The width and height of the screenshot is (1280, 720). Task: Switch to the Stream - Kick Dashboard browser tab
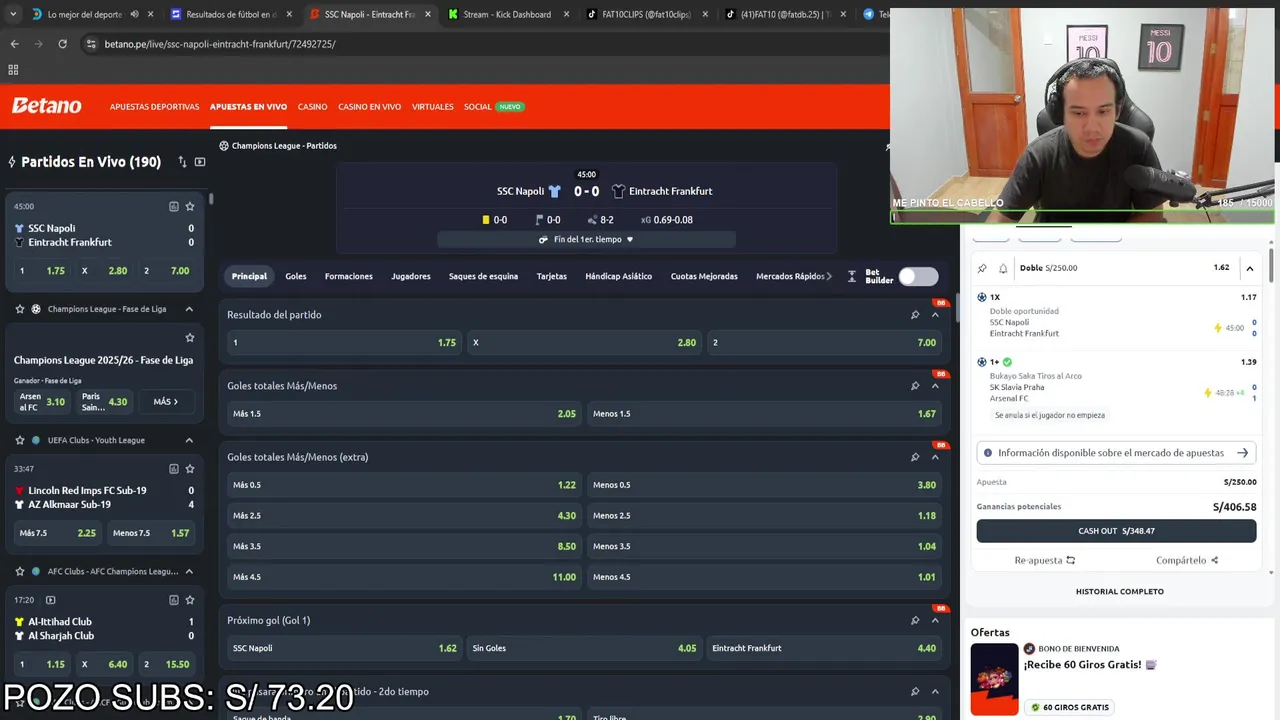507,15
